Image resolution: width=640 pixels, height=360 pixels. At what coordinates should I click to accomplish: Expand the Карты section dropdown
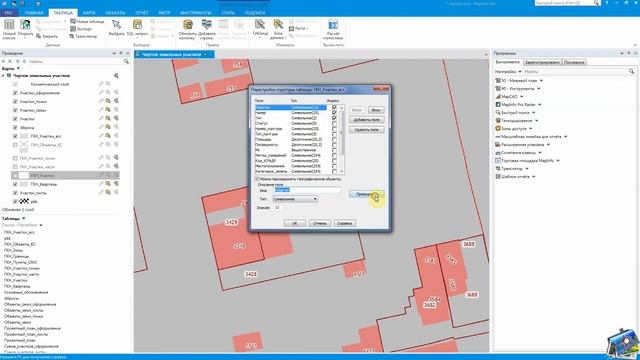18,69
